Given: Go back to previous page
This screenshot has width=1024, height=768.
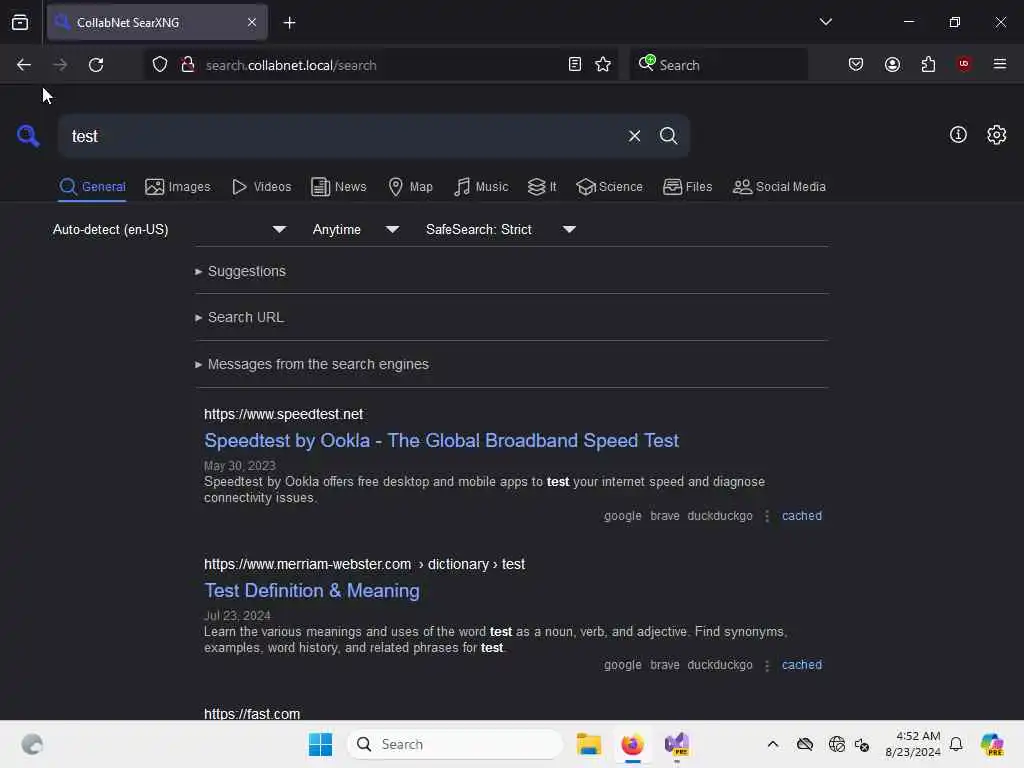Looking at the screenshot, I should point(24,65).
